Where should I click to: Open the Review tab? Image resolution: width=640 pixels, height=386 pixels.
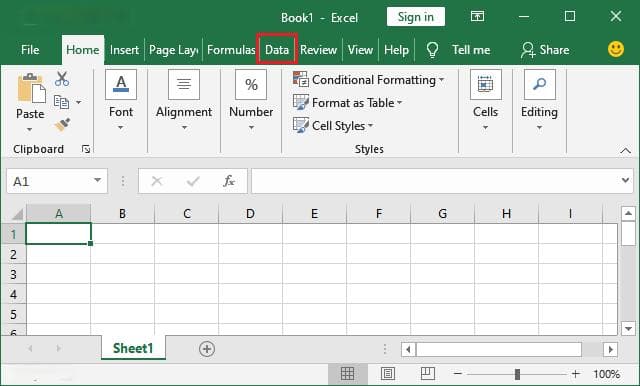tap(318, 50)
